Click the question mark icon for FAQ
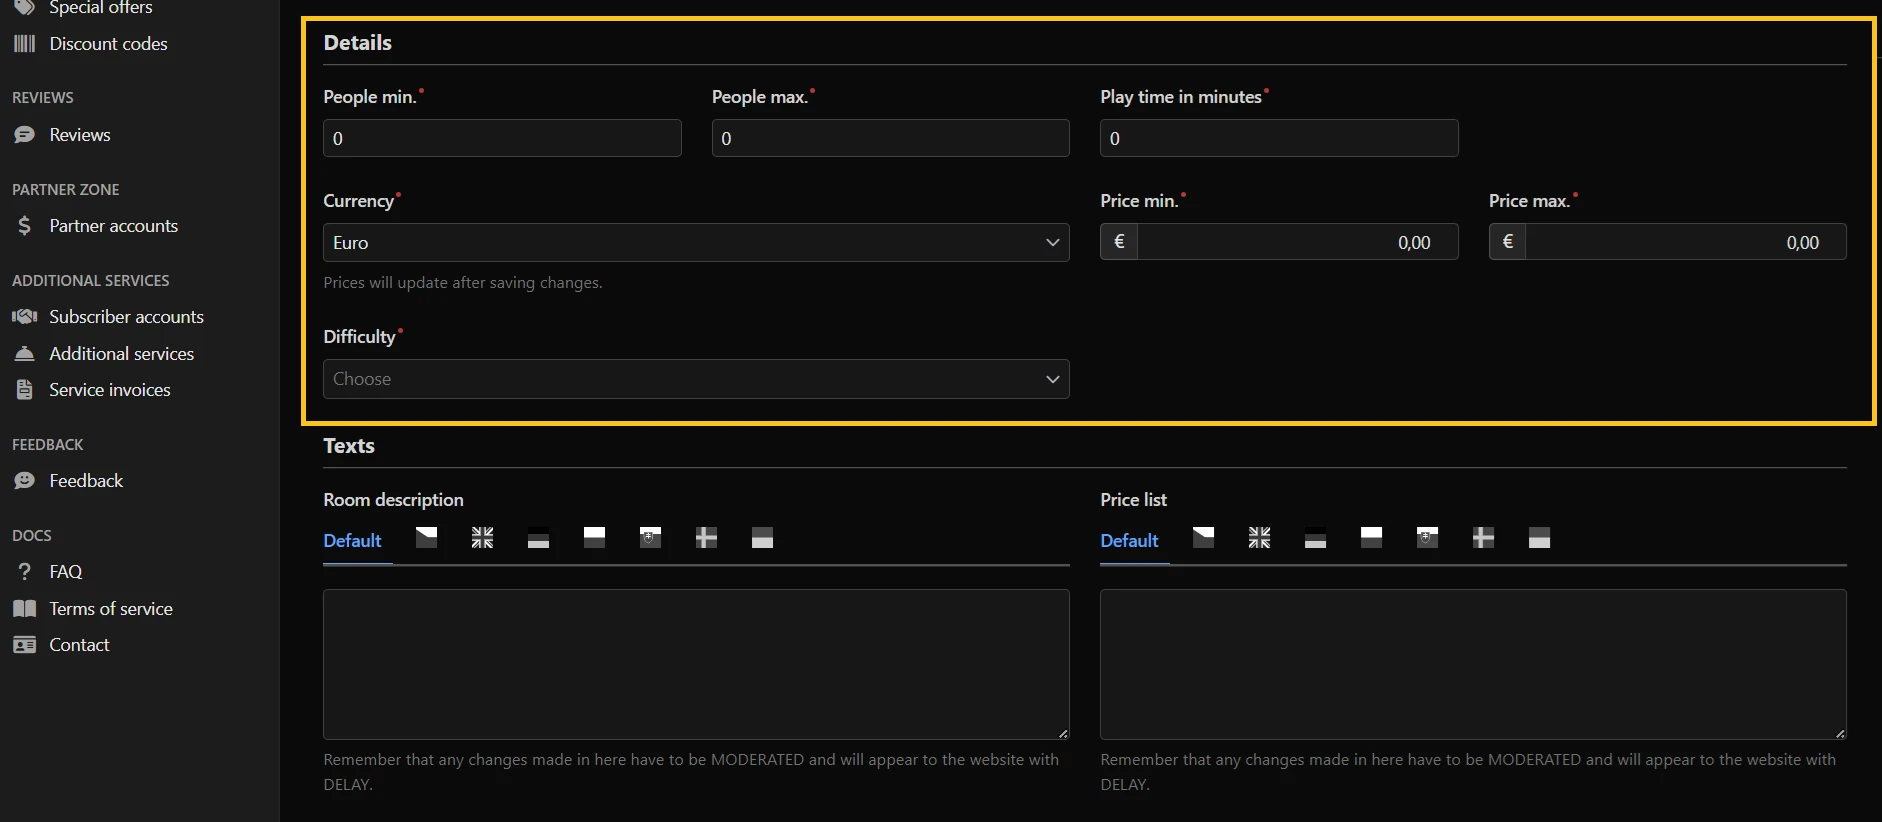This screenshot has width=1882, height=822. click(24, 572)
